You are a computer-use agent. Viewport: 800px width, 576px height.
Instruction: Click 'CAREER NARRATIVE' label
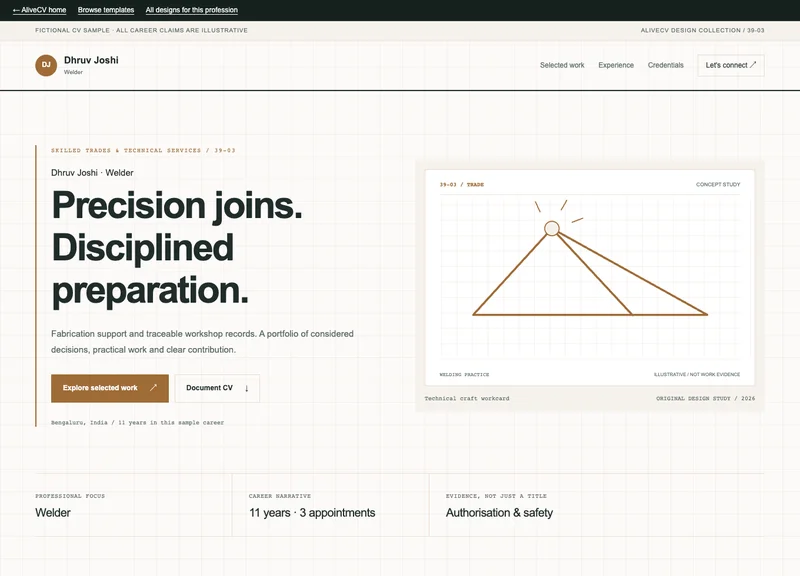tap(280, 496)
